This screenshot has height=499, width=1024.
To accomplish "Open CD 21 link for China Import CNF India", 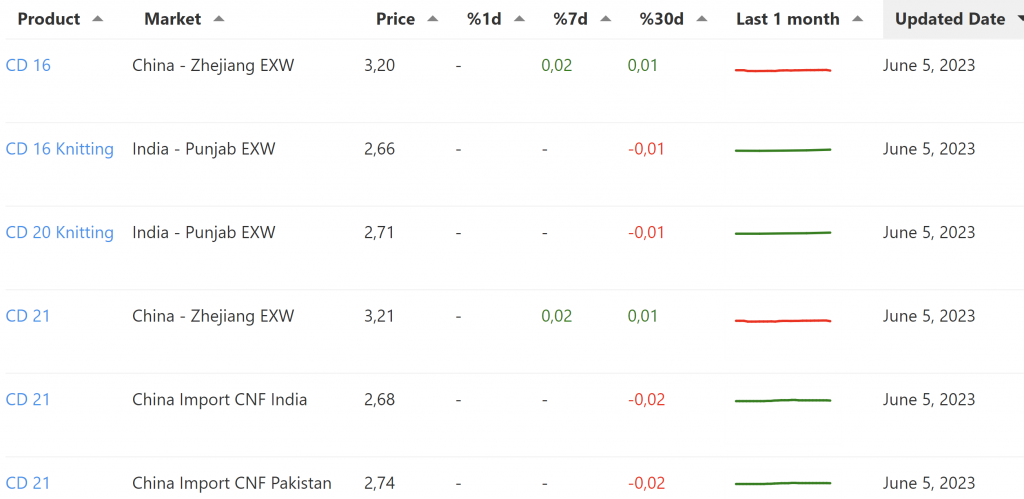I will 28,400.
